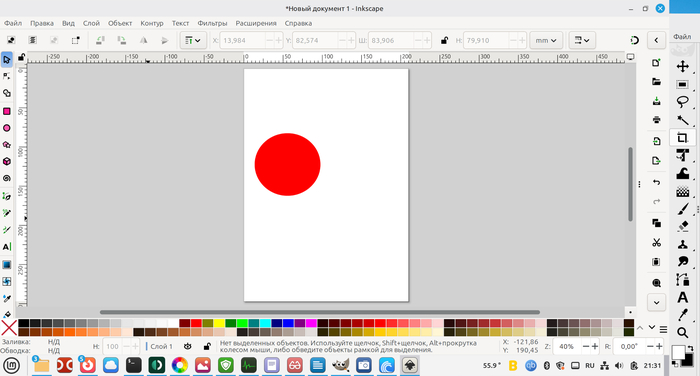
Task: Show previous palette row arrow
Action: click(640, 328)
